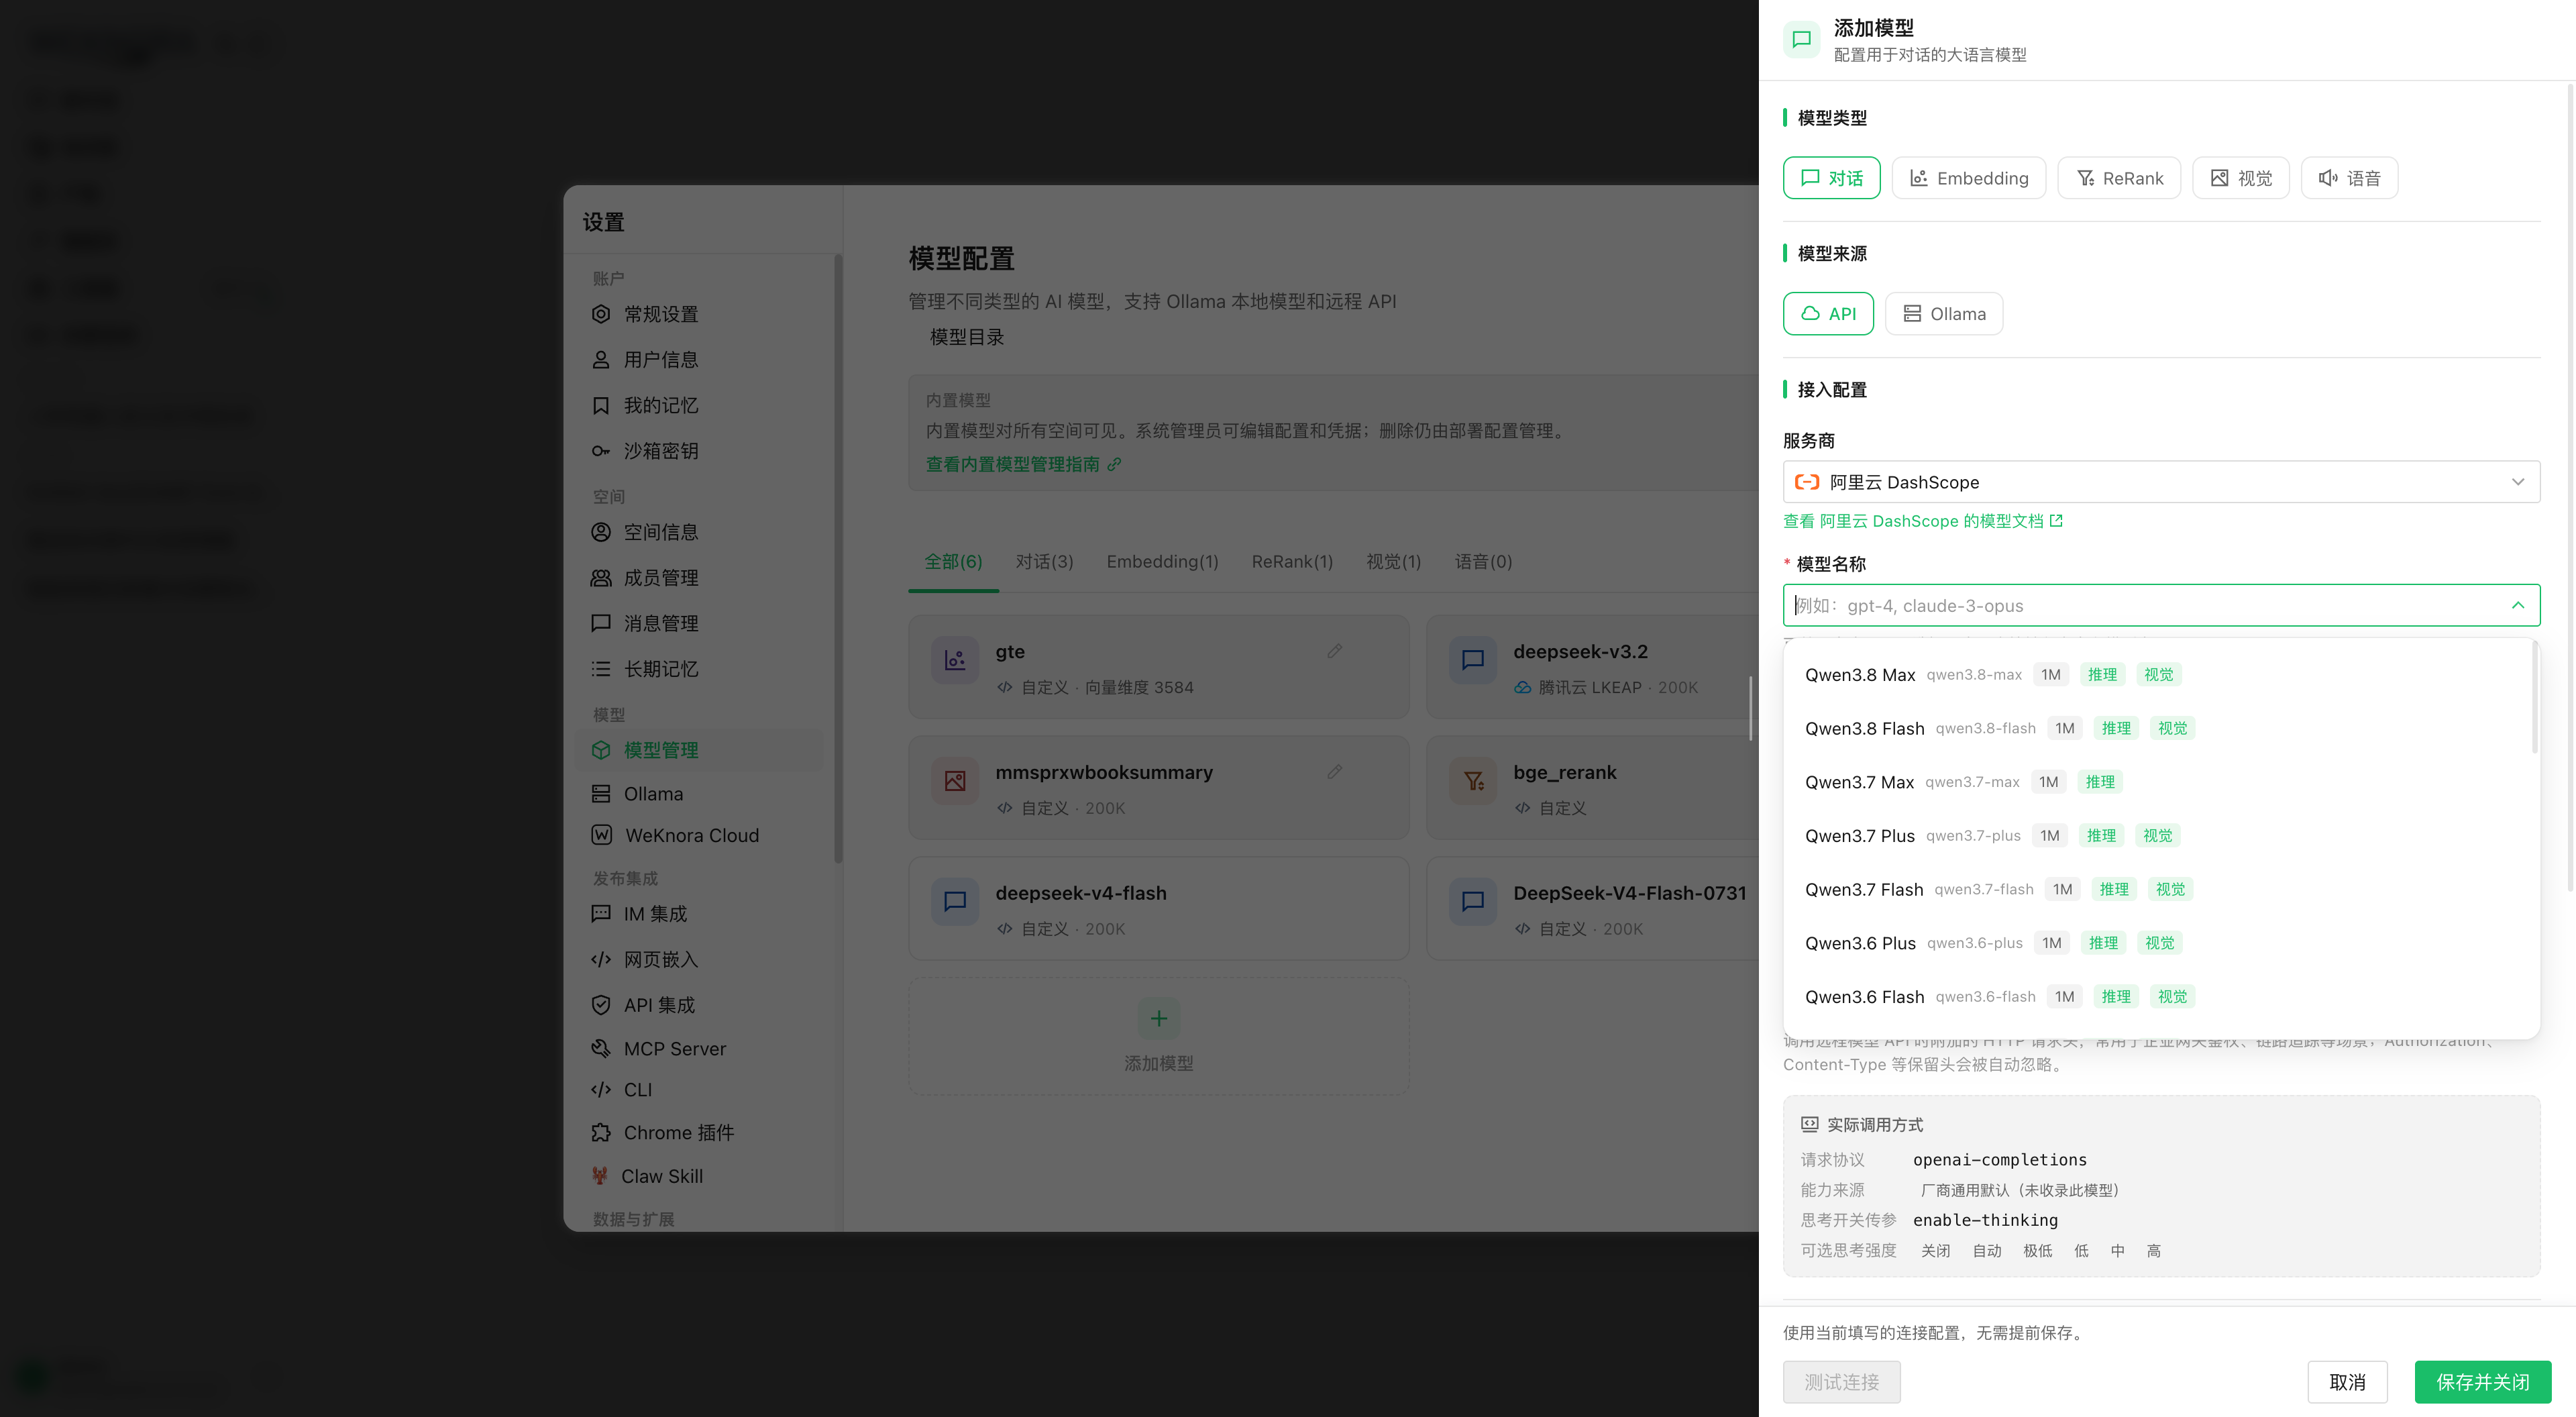The width and height of the screenshot is (2576, 1417).
Task: Click the plus icon for 添加模型
Action: click(1158, 1018)
